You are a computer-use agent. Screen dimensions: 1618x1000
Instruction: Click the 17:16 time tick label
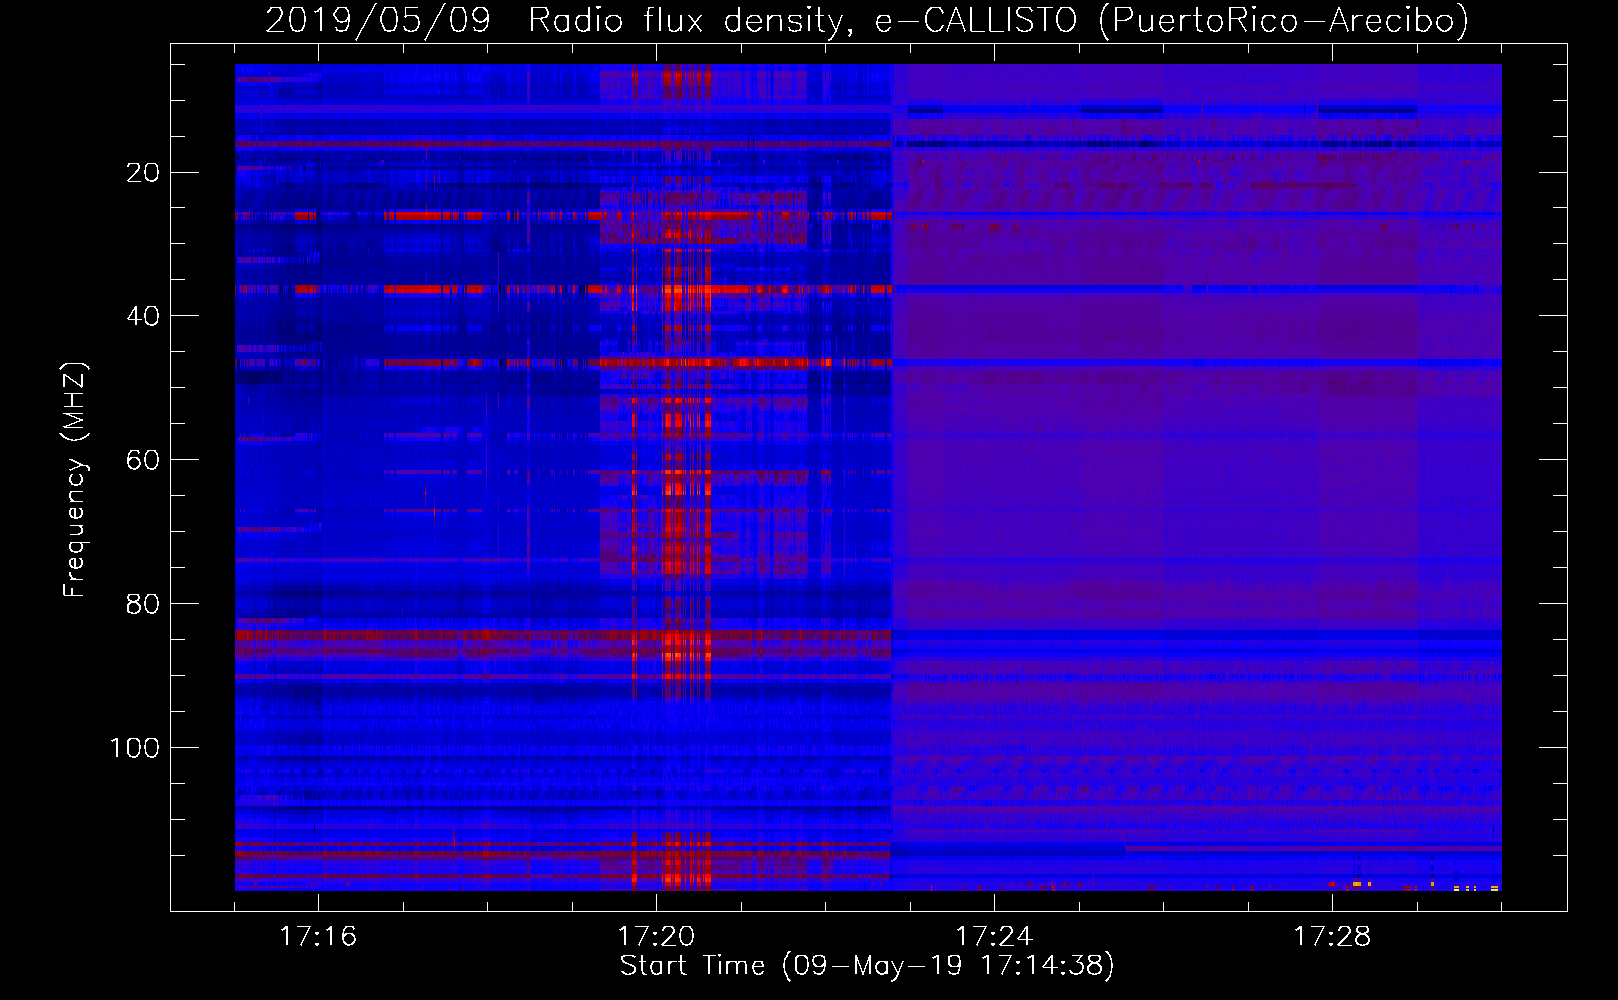(x=318, y=937)
